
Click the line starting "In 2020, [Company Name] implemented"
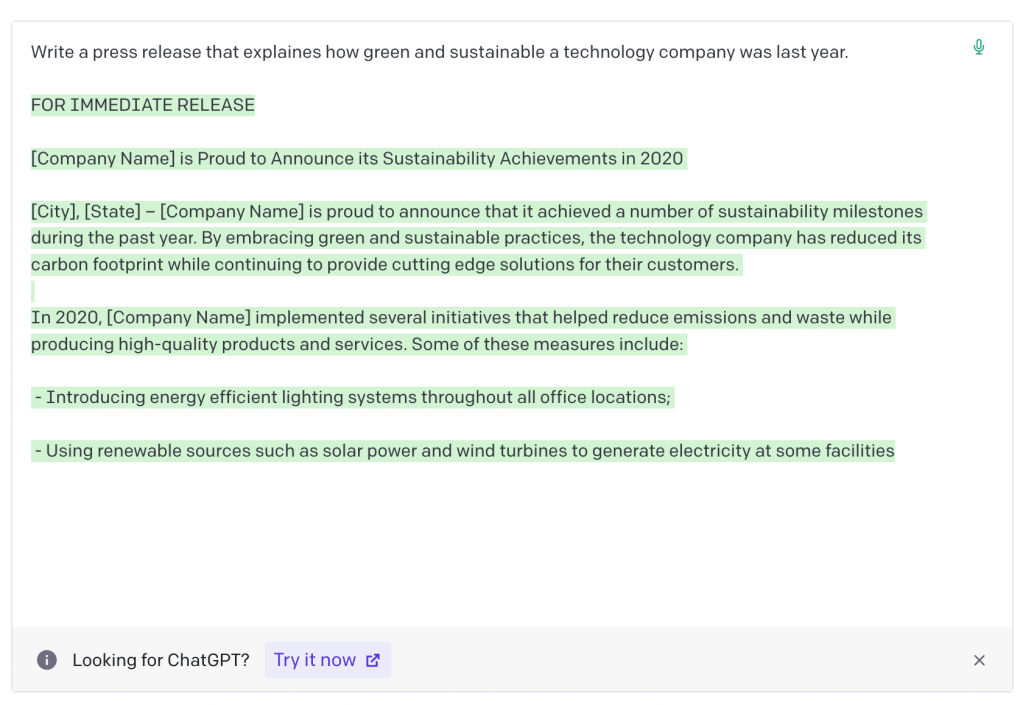pyautogui.click(x=461, y=318)
